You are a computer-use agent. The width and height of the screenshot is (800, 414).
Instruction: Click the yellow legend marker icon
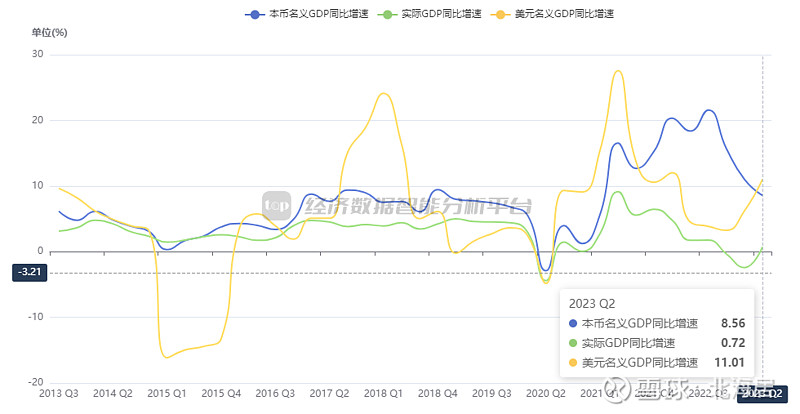[501, 15]
